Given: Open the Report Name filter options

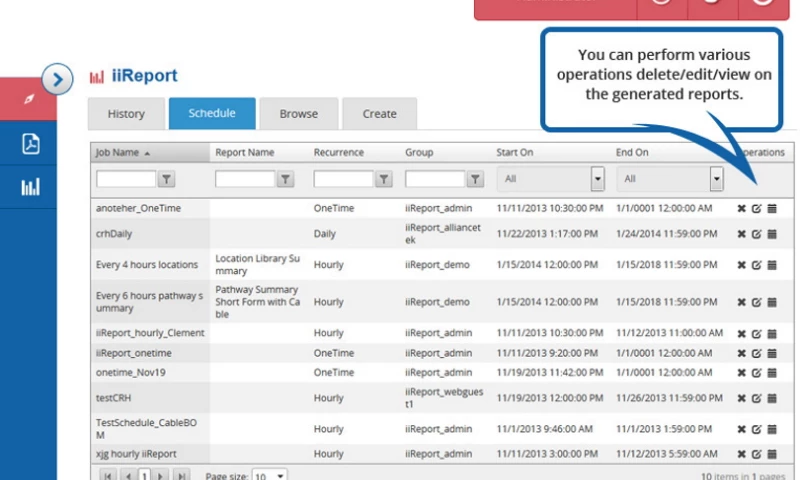Looking at the screenshot, I should coord(285,179).
